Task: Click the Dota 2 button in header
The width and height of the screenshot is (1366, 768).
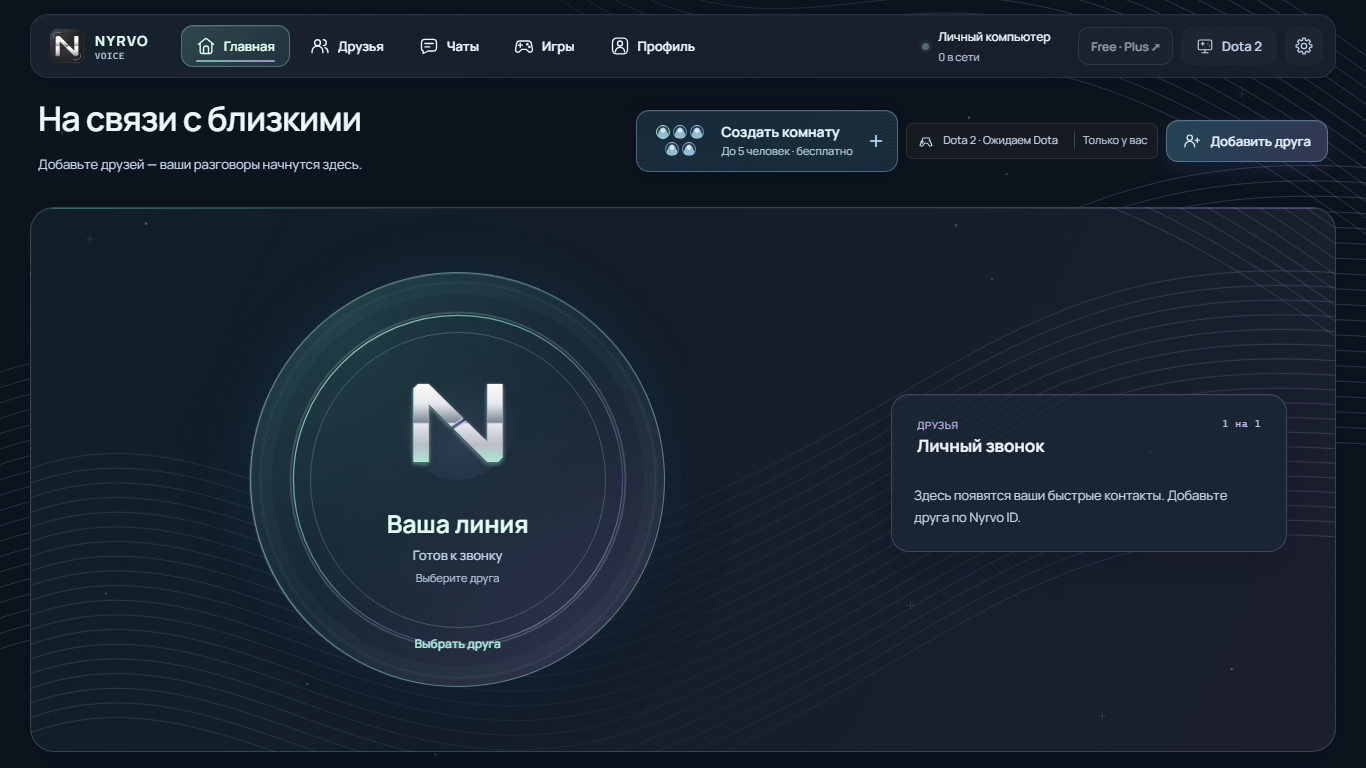Action: (1229, 46)
